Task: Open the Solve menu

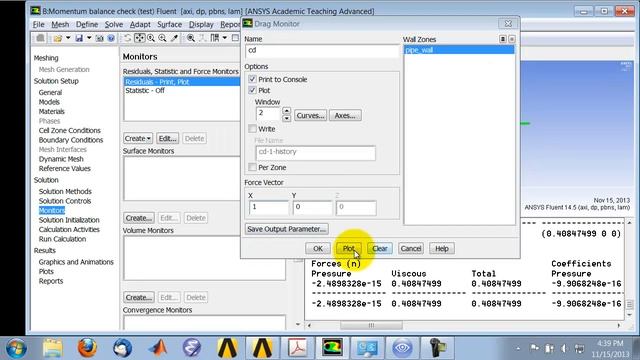Action: point(113,24)
